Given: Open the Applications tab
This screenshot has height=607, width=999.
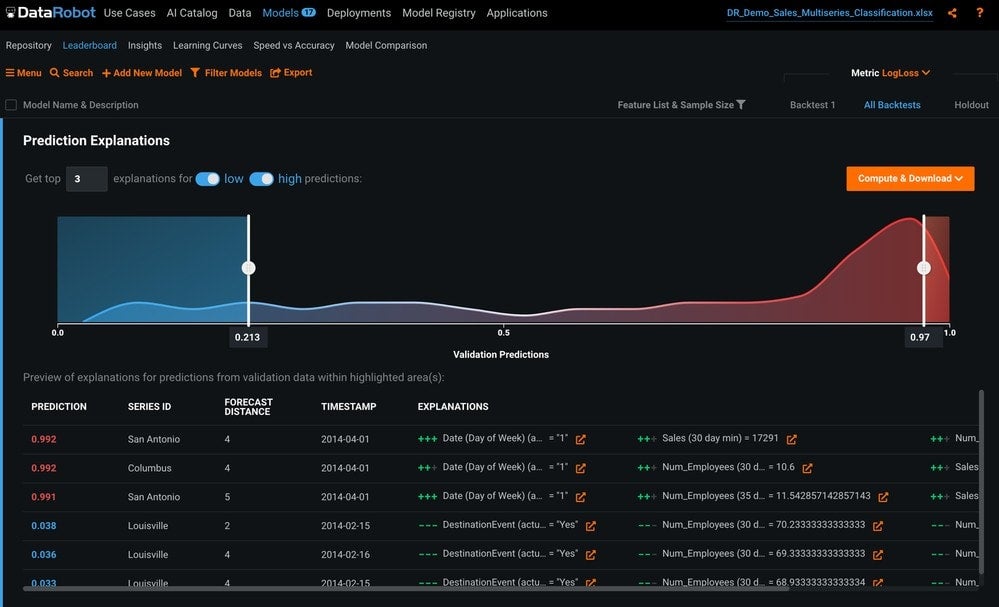Looking at the screenshot, I should click(517, 13).
